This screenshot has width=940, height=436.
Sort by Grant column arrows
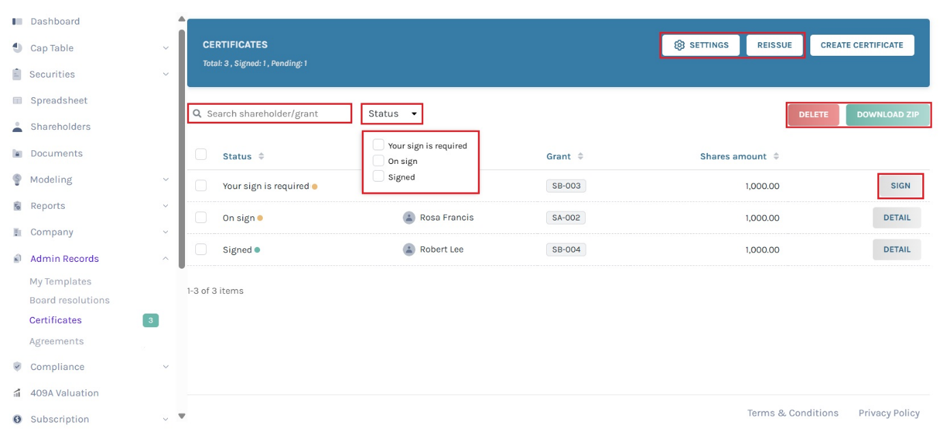pyautogui.click(x=580, y=157)
